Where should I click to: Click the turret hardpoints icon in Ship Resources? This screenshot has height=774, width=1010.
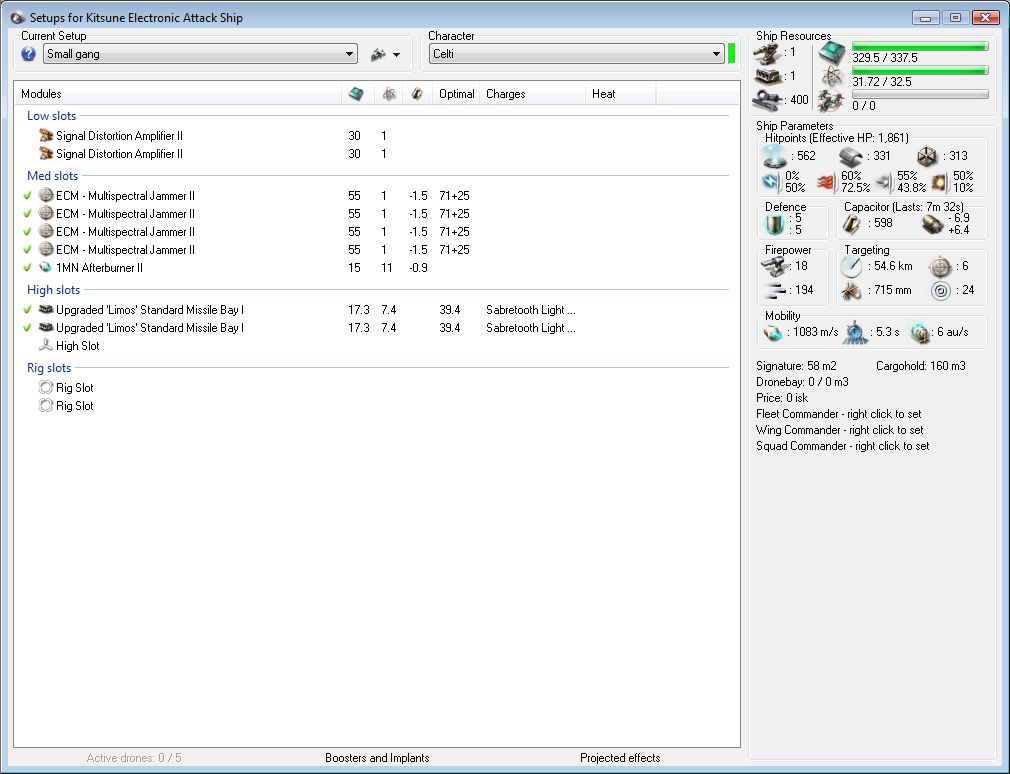point(768,53)
